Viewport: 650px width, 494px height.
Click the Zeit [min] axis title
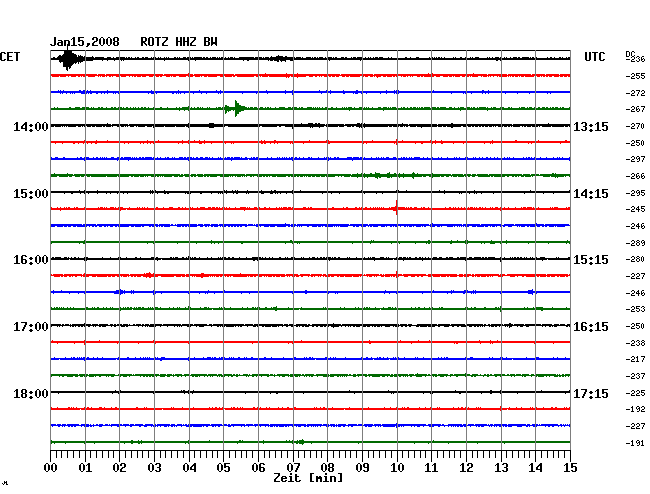point(308,478)
